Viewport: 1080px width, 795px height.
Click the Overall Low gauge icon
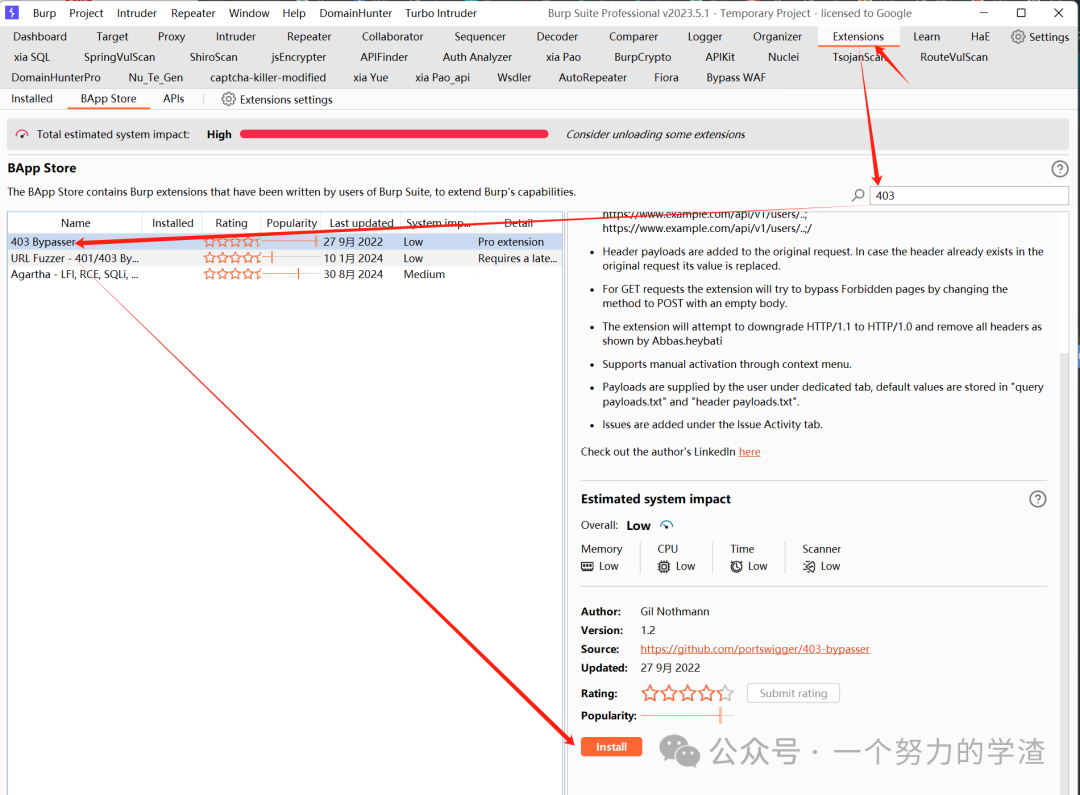[666, 525]
